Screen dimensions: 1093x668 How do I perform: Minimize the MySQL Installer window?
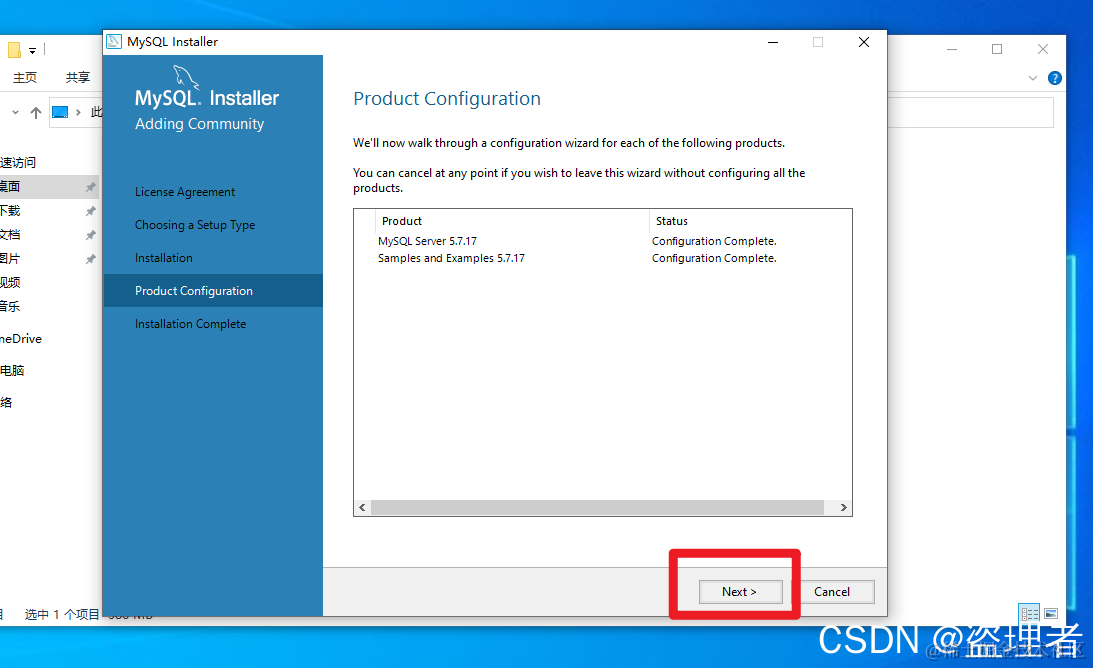772,43
